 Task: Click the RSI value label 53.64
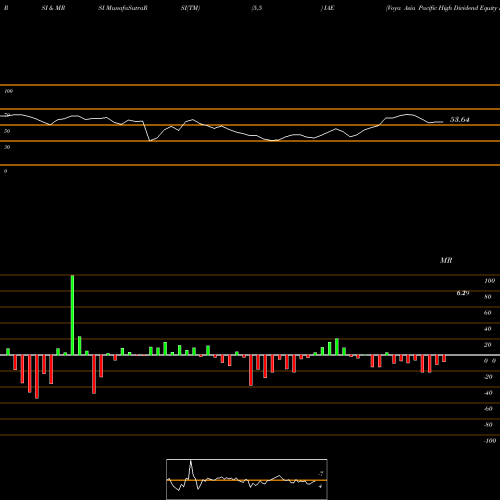[x=460, y=120]
